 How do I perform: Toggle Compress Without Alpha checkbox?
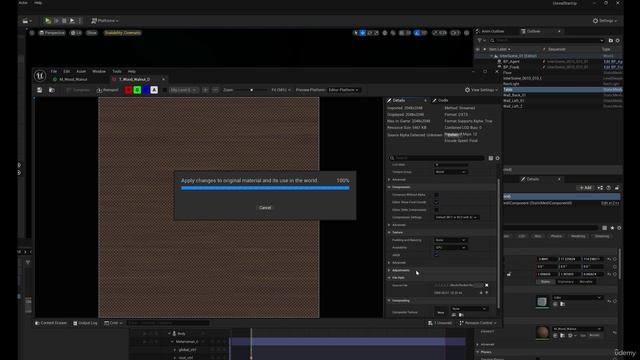click(436, 195)
